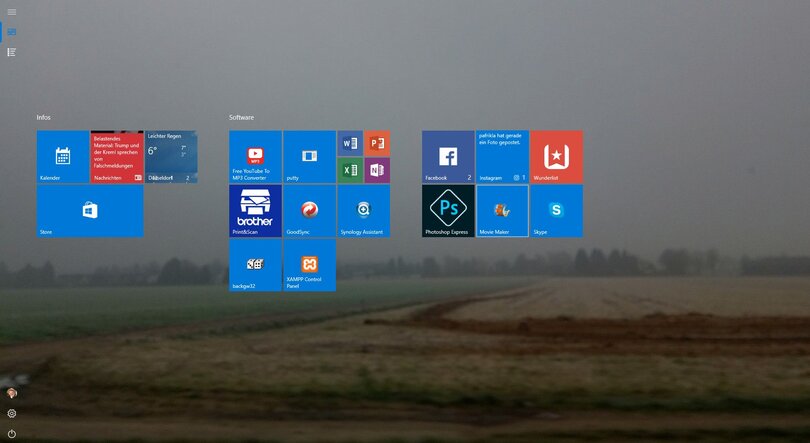Open the user account avatar
The height and width of the screenshot is (443, 810).
pyautogui.click(x=11, y=393)
